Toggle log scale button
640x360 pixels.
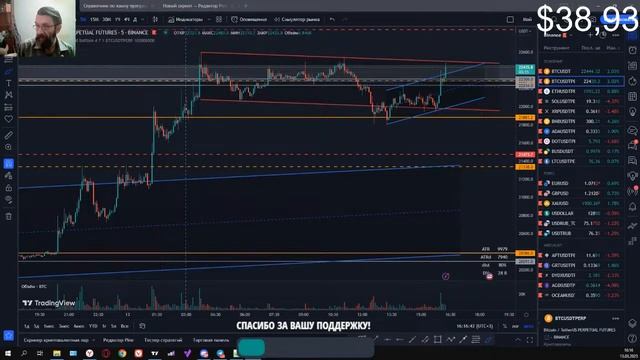[x=516, y=326]
